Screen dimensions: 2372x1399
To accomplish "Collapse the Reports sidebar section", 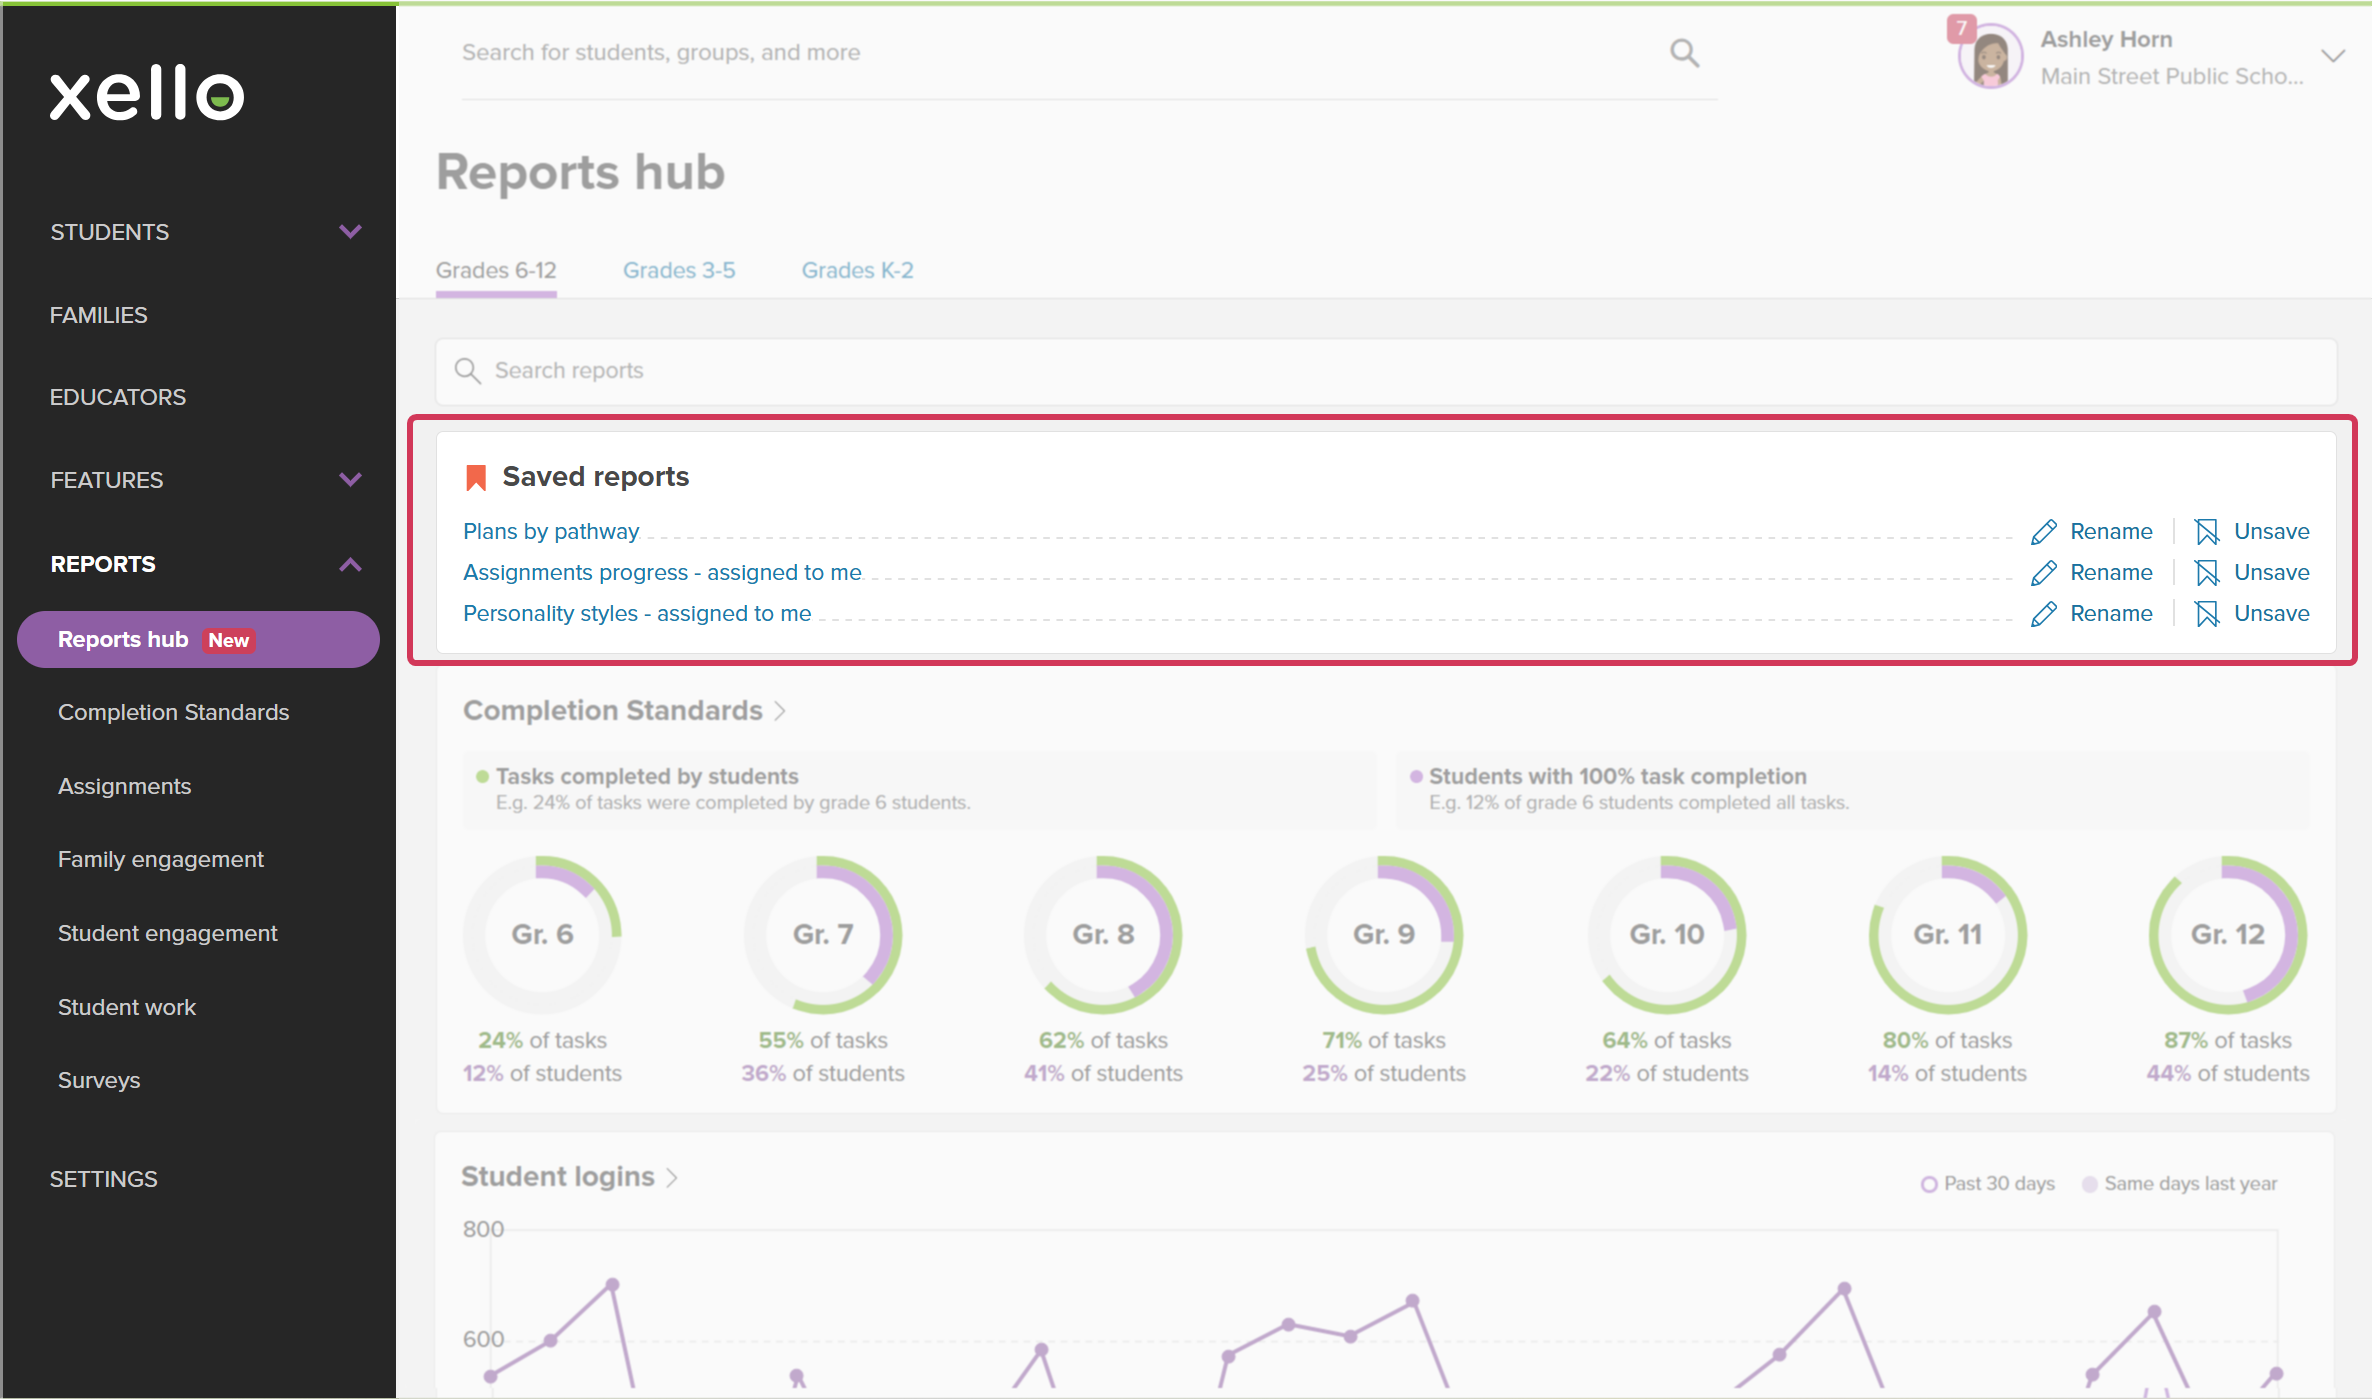I will point(350,564).
